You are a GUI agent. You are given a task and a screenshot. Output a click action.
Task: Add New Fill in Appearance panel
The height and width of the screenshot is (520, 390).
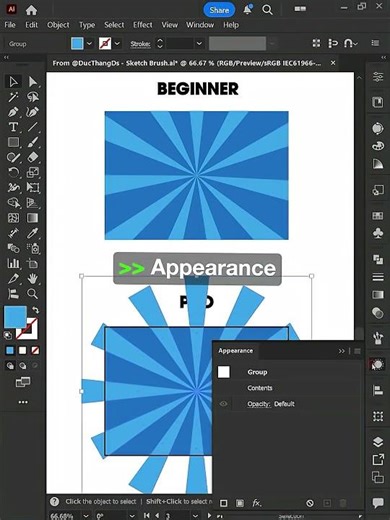point(240,503)
